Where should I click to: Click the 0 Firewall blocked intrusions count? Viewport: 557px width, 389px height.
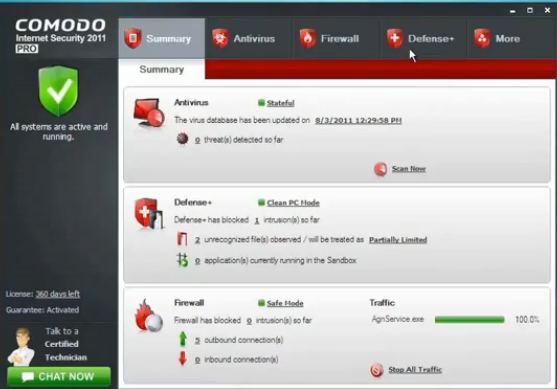point(249,321)
